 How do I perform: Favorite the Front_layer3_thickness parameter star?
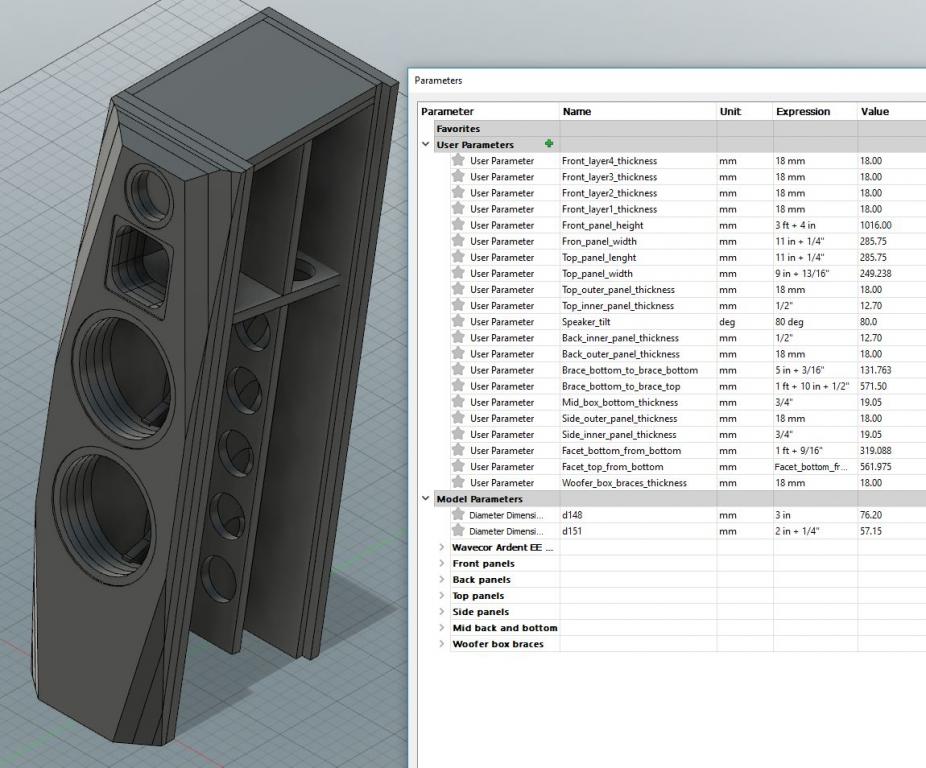(458, 175)
